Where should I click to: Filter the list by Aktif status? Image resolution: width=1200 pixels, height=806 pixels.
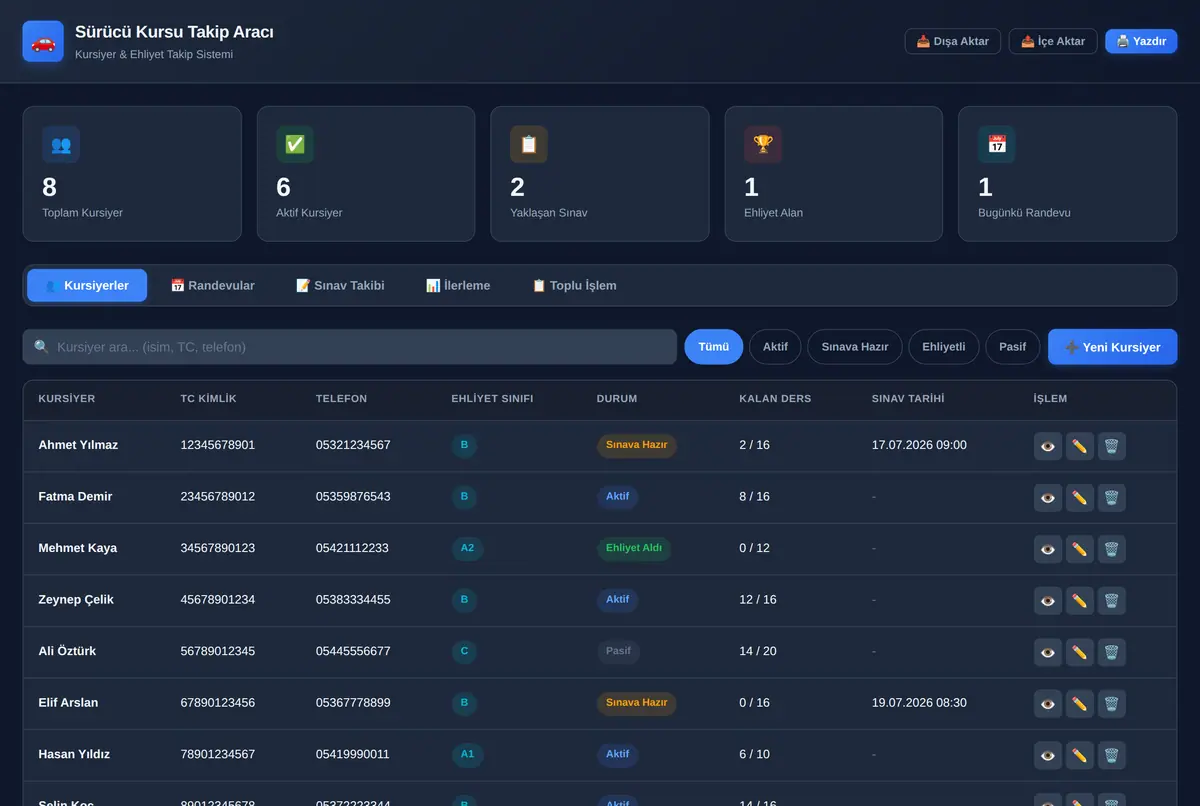tap(775, 347)
